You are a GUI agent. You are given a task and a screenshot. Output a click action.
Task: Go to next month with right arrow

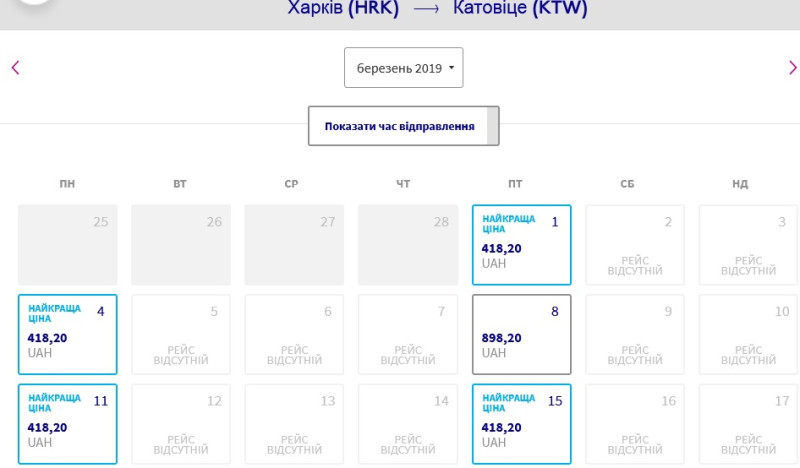[x=792, y=68]
